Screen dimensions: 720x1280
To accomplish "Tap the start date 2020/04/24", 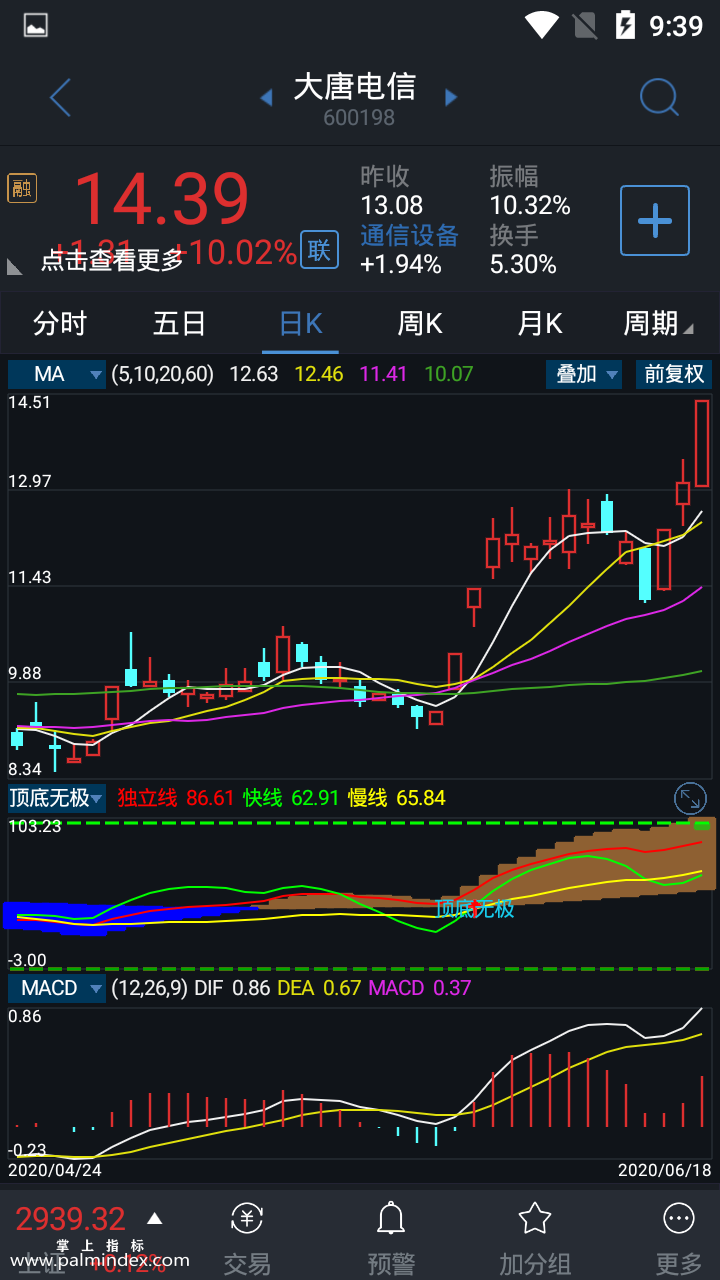I will coord(55,1169).
